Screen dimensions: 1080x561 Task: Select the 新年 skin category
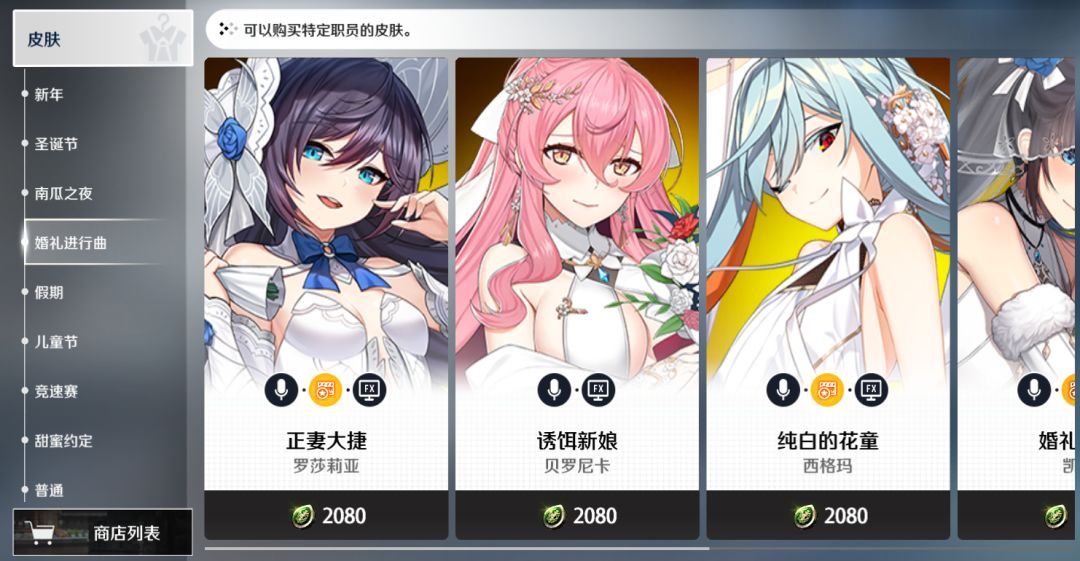(x=49, y=94)
